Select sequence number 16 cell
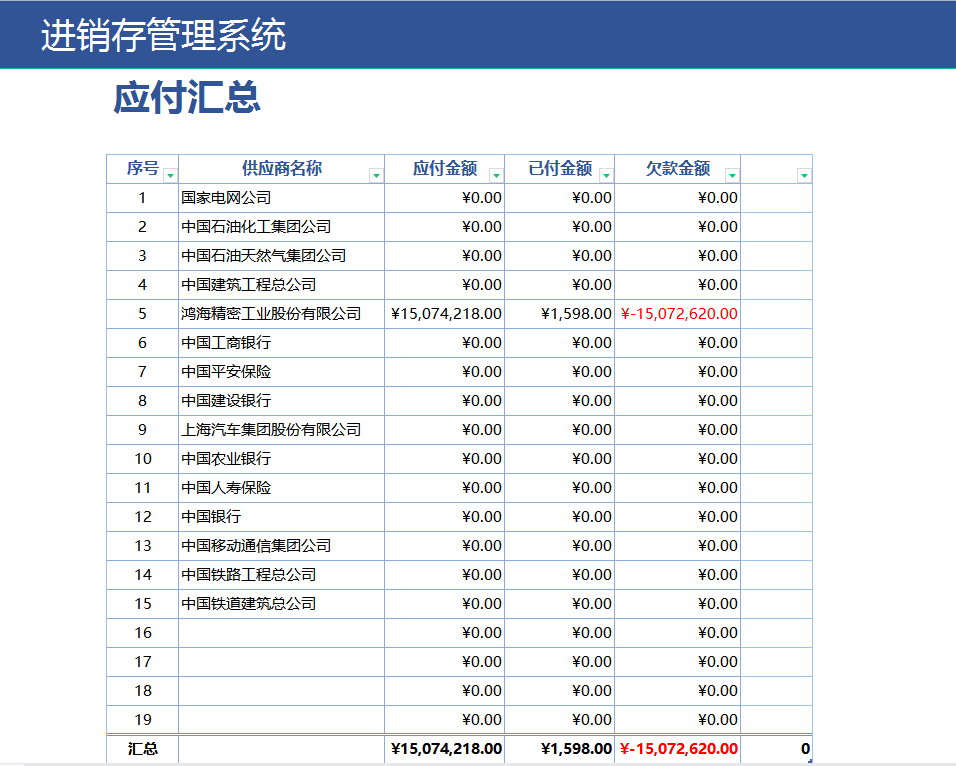The width and height of the screenshot is (956, 766). tap(143, 632)
